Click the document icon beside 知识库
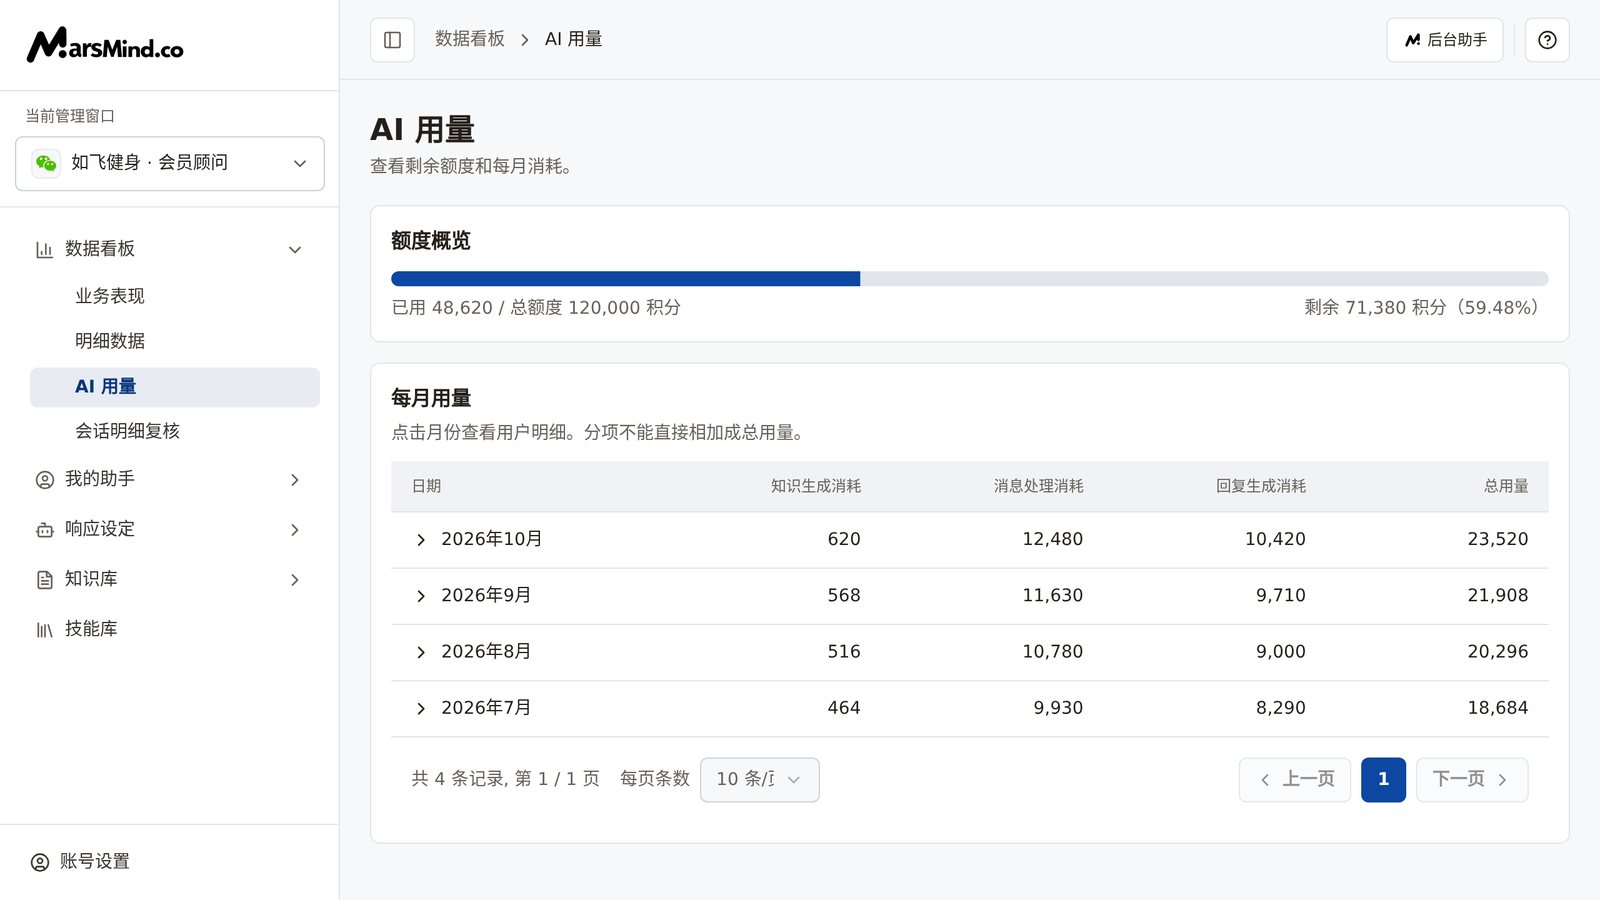 45,580
